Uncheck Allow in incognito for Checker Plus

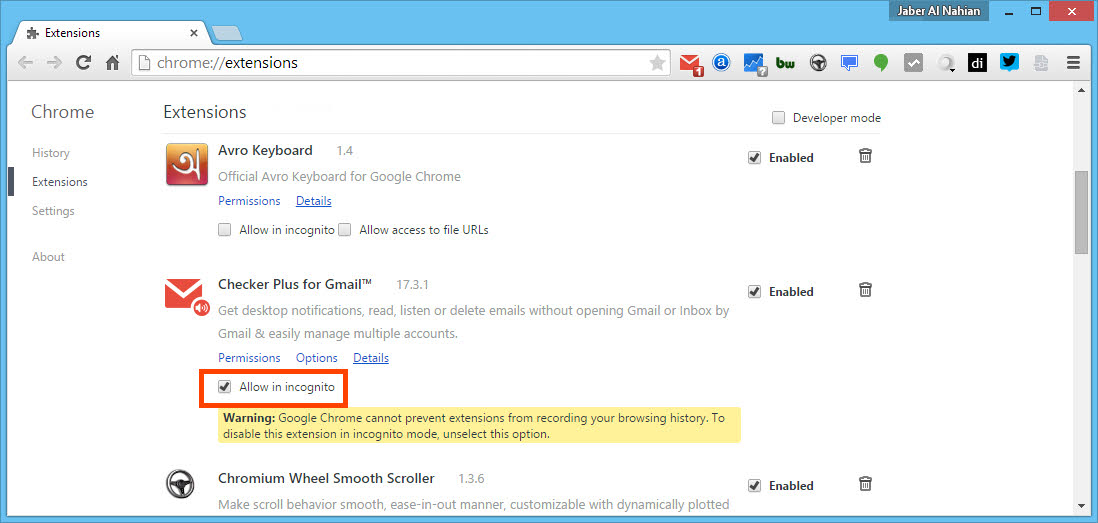click(x=224, y=386)
